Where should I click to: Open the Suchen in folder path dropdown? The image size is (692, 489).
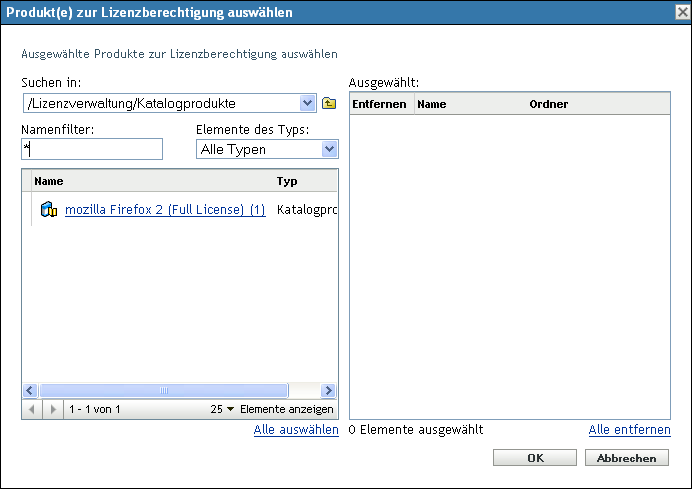point(307,103)
